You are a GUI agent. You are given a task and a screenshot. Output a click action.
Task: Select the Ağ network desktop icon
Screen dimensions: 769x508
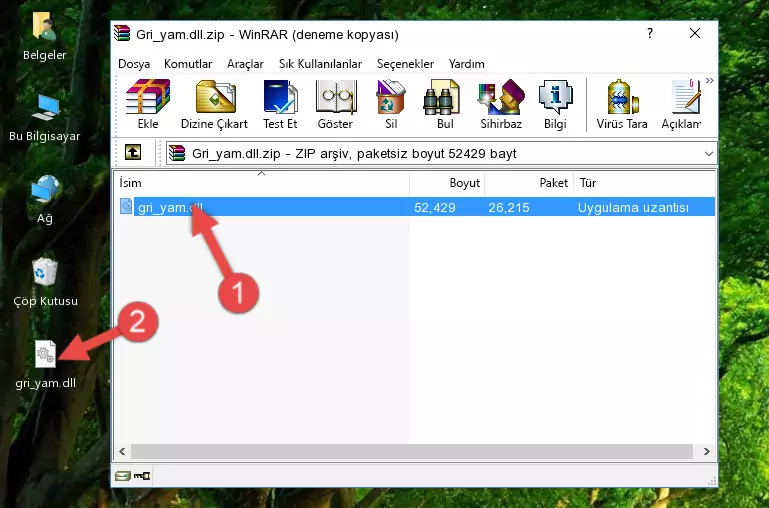point(45,200)
